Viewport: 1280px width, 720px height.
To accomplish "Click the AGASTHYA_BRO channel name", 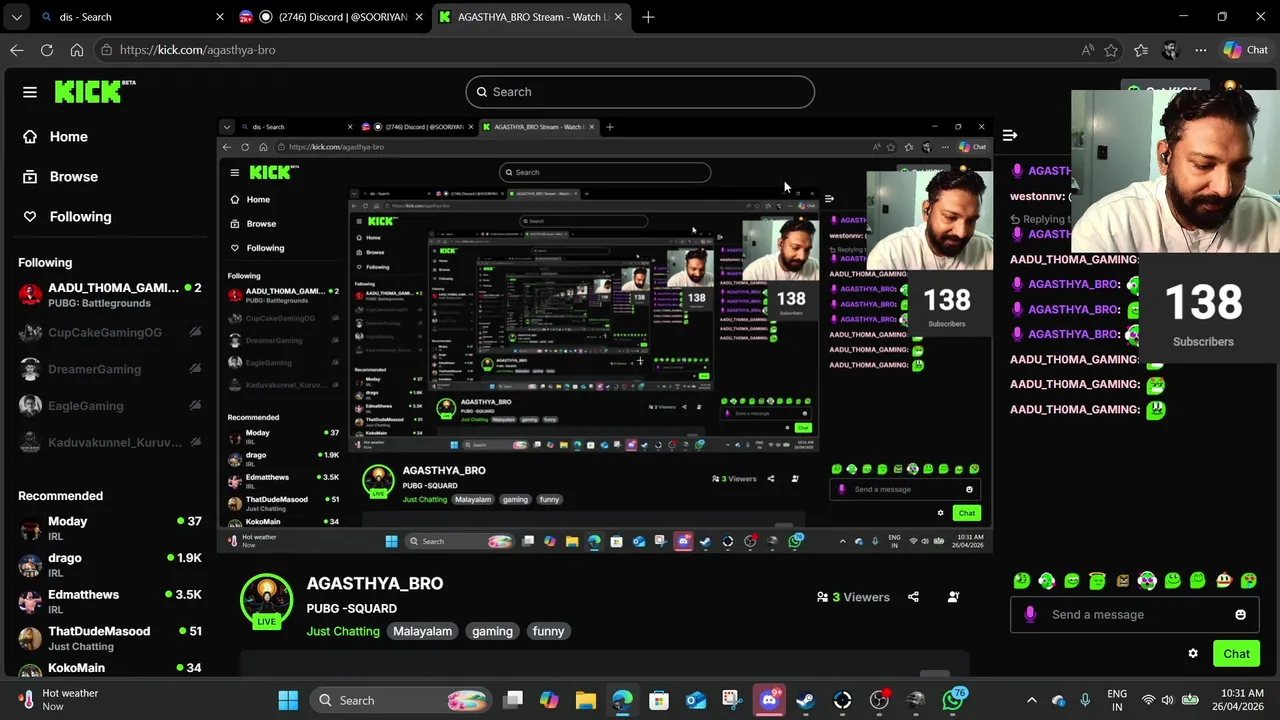I will [375, 584].
